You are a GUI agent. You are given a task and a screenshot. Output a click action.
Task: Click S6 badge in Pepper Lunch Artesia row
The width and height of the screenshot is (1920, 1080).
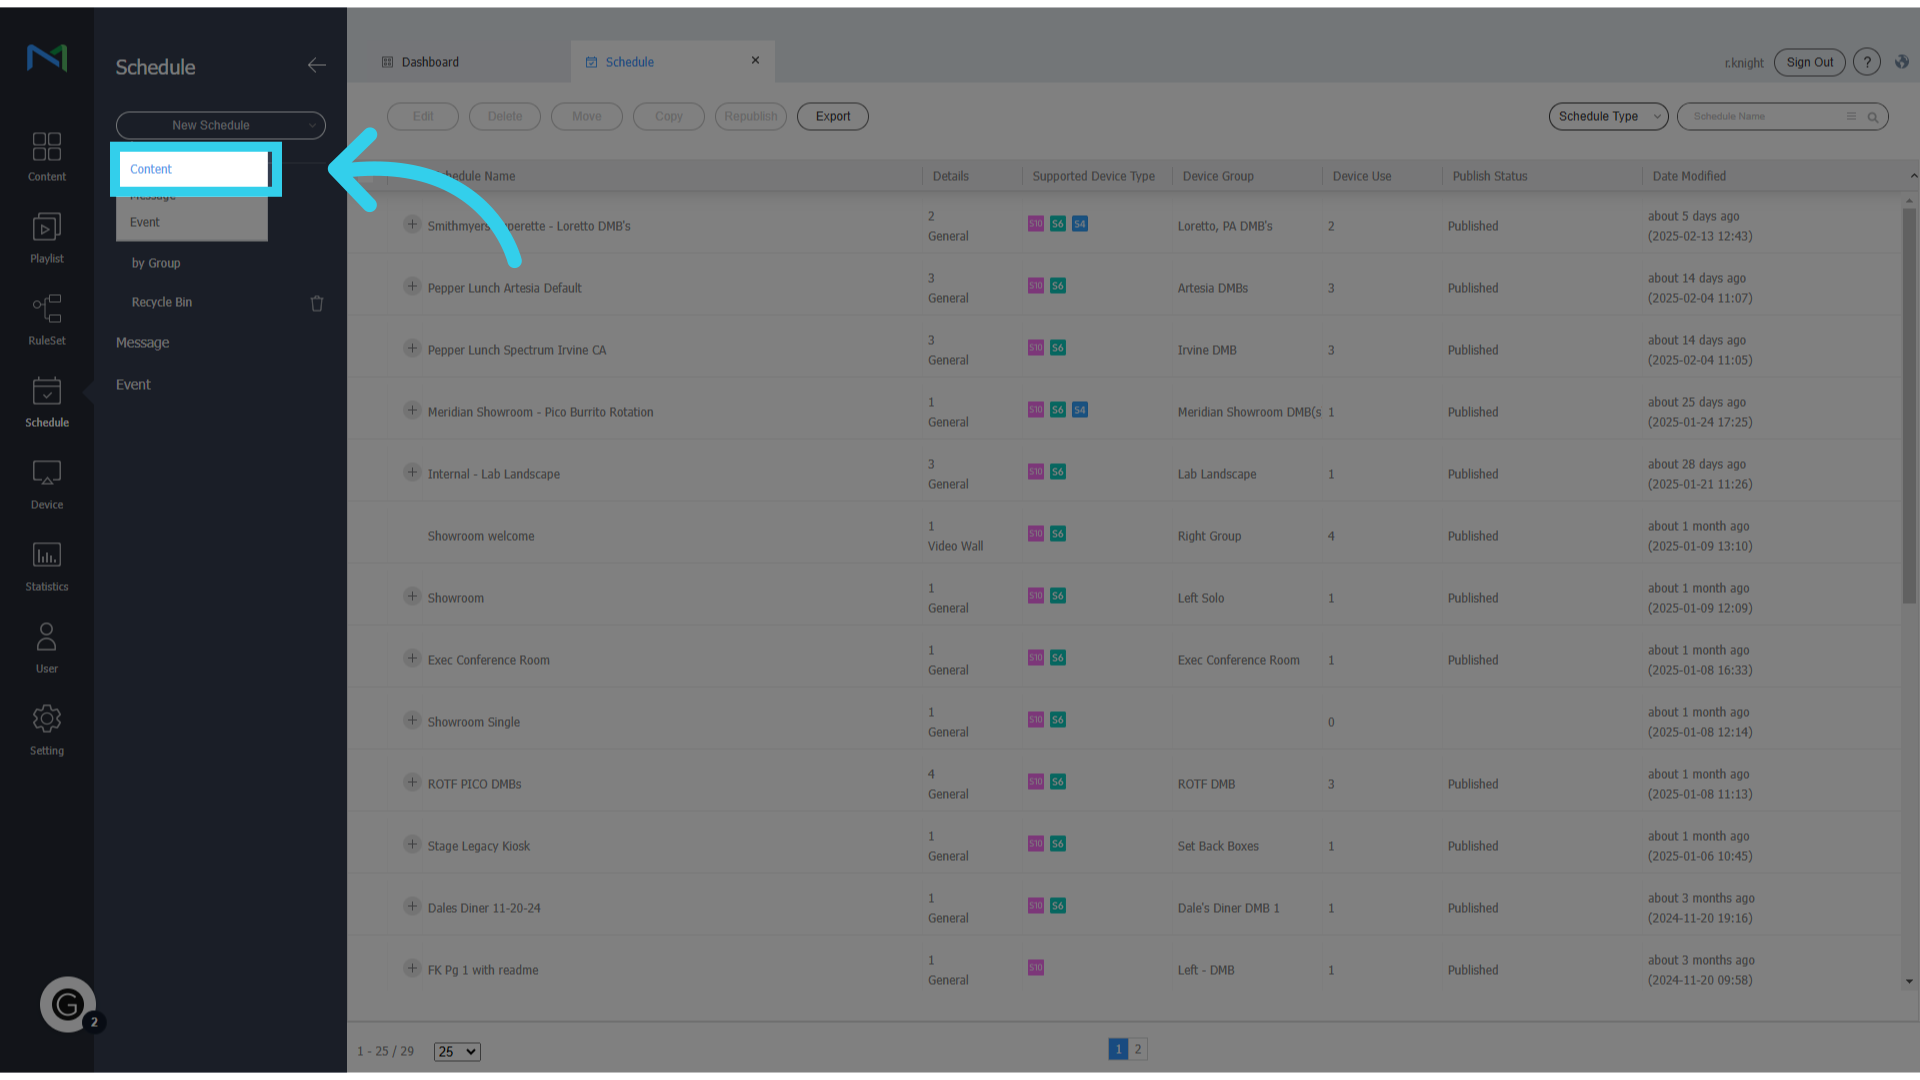[1058, 286]
